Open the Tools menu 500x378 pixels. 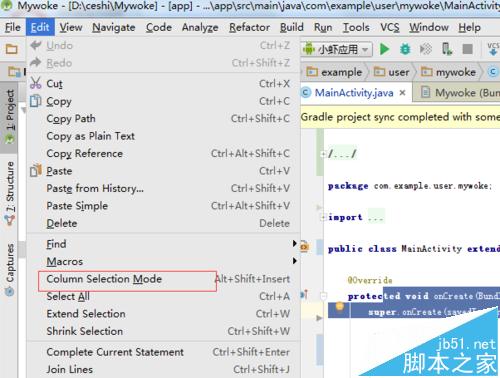click(356, 27)
